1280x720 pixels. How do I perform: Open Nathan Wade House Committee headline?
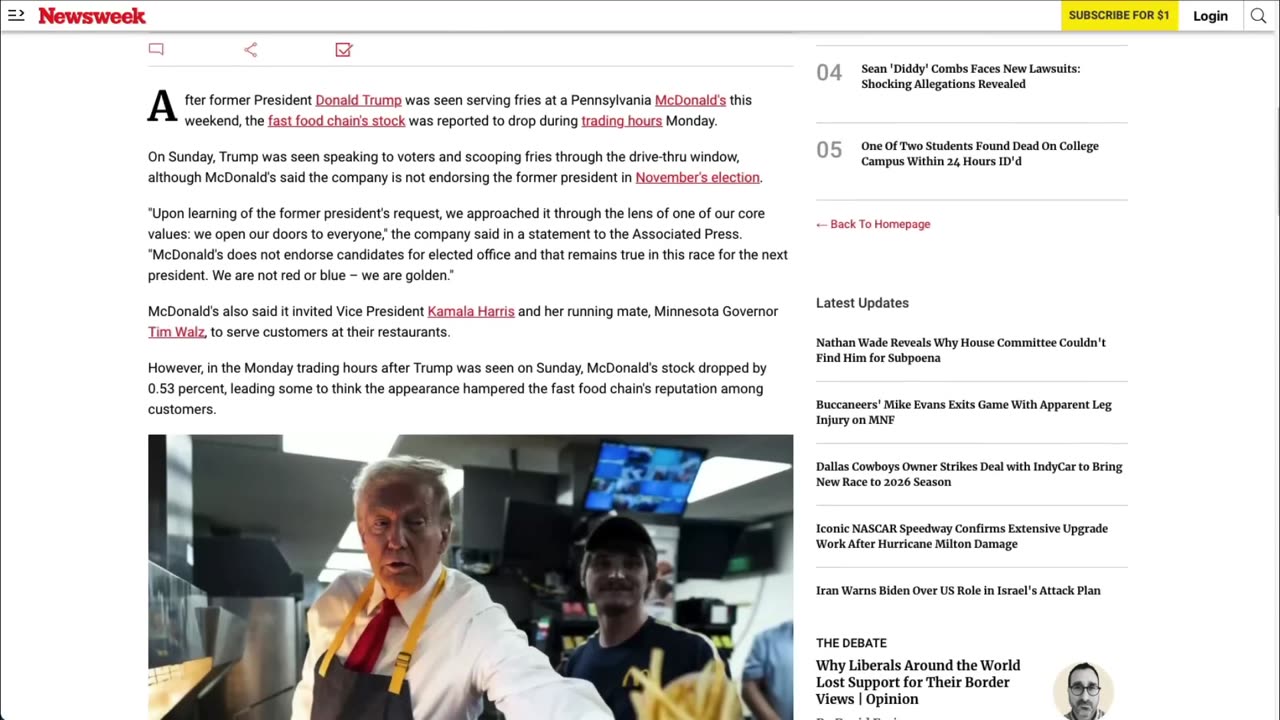pyautogui.click(x=961, y=350)
